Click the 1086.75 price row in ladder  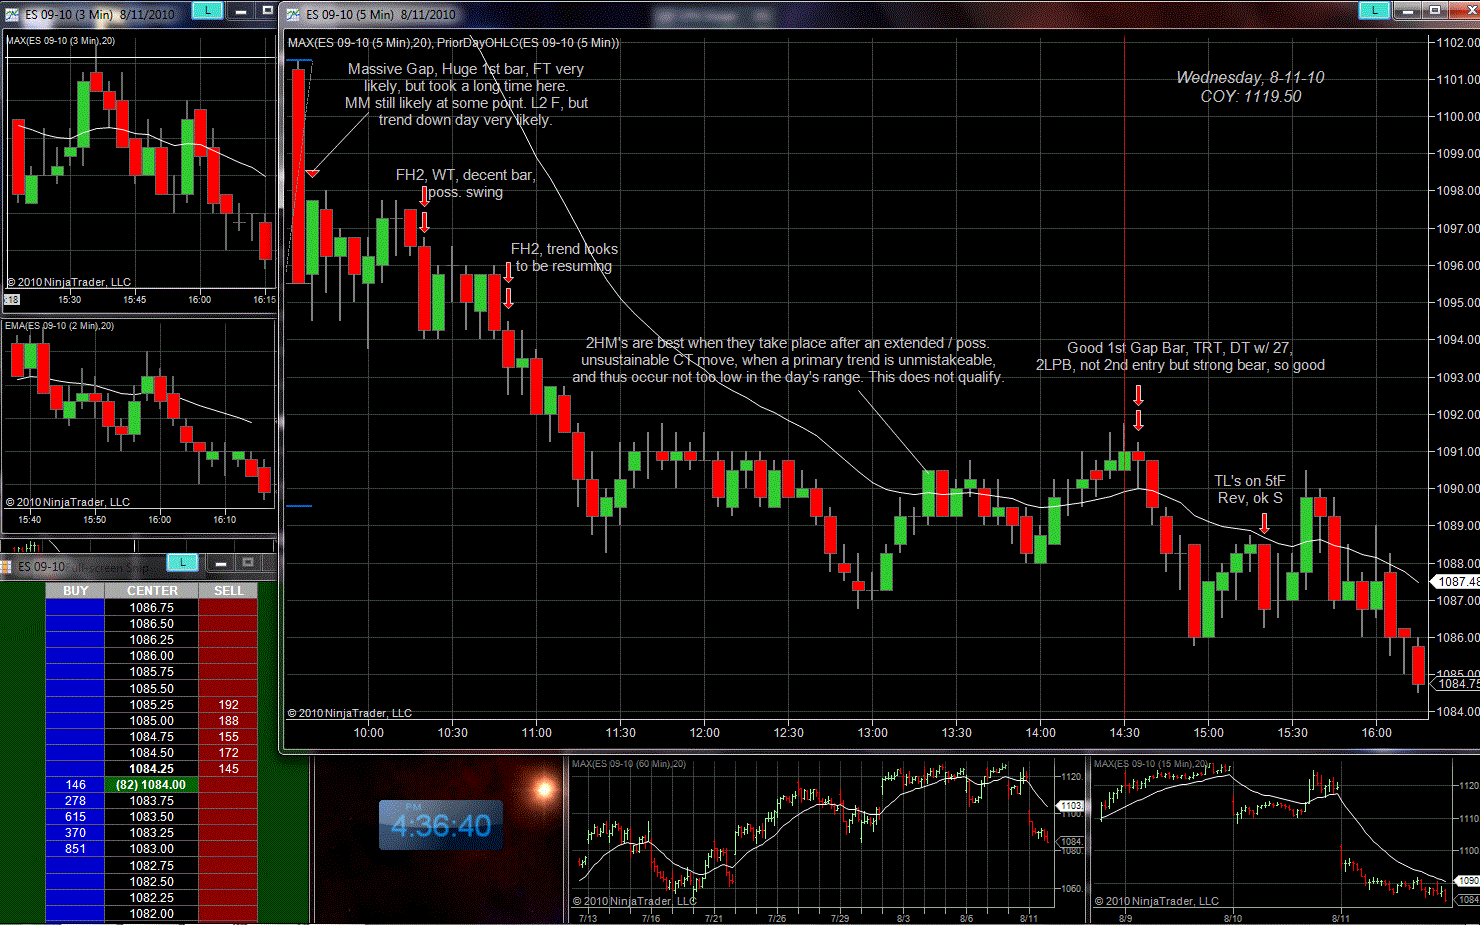pyautogui.click(x=152, y=608)
